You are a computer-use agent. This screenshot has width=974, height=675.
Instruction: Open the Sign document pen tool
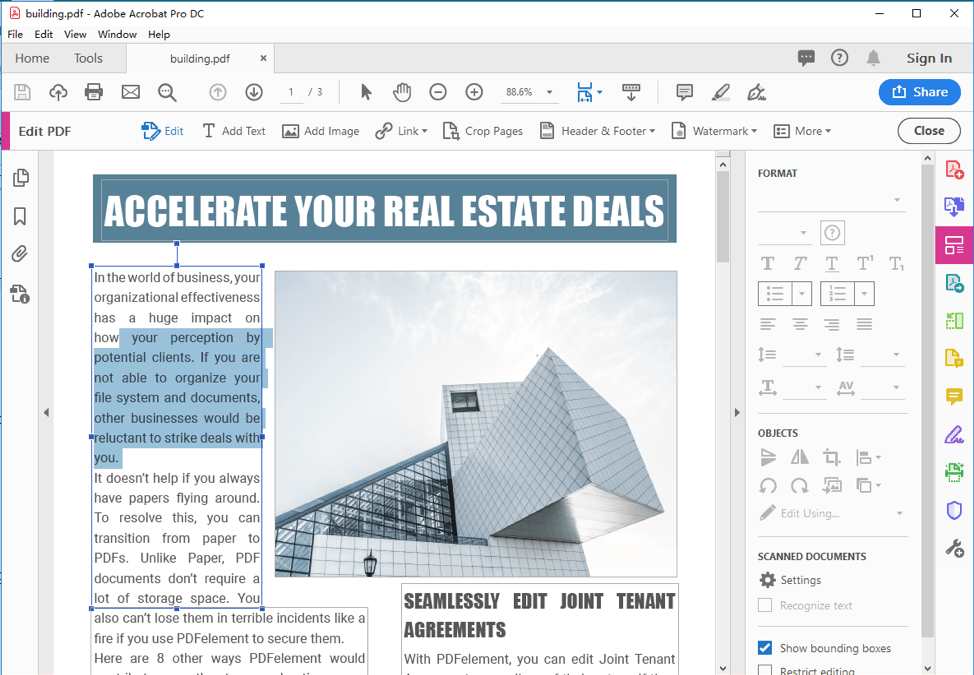pos(756,93)
